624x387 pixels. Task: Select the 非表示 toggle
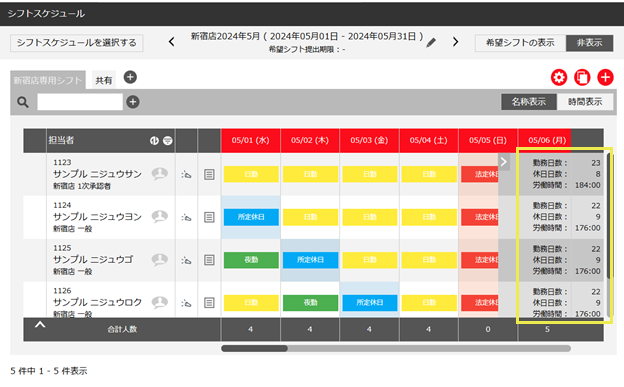(x=589, y=43)
